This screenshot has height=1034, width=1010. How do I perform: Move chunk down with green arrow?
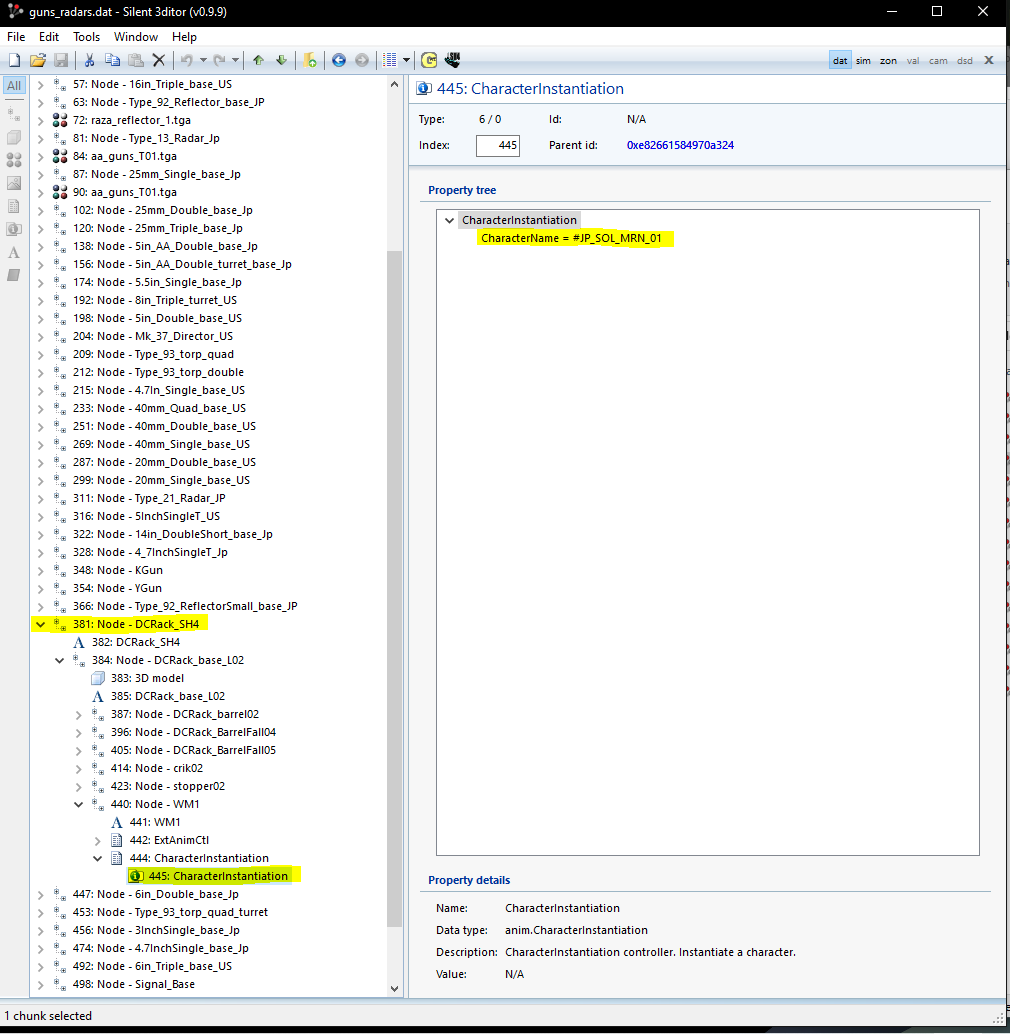click(282, 61)
